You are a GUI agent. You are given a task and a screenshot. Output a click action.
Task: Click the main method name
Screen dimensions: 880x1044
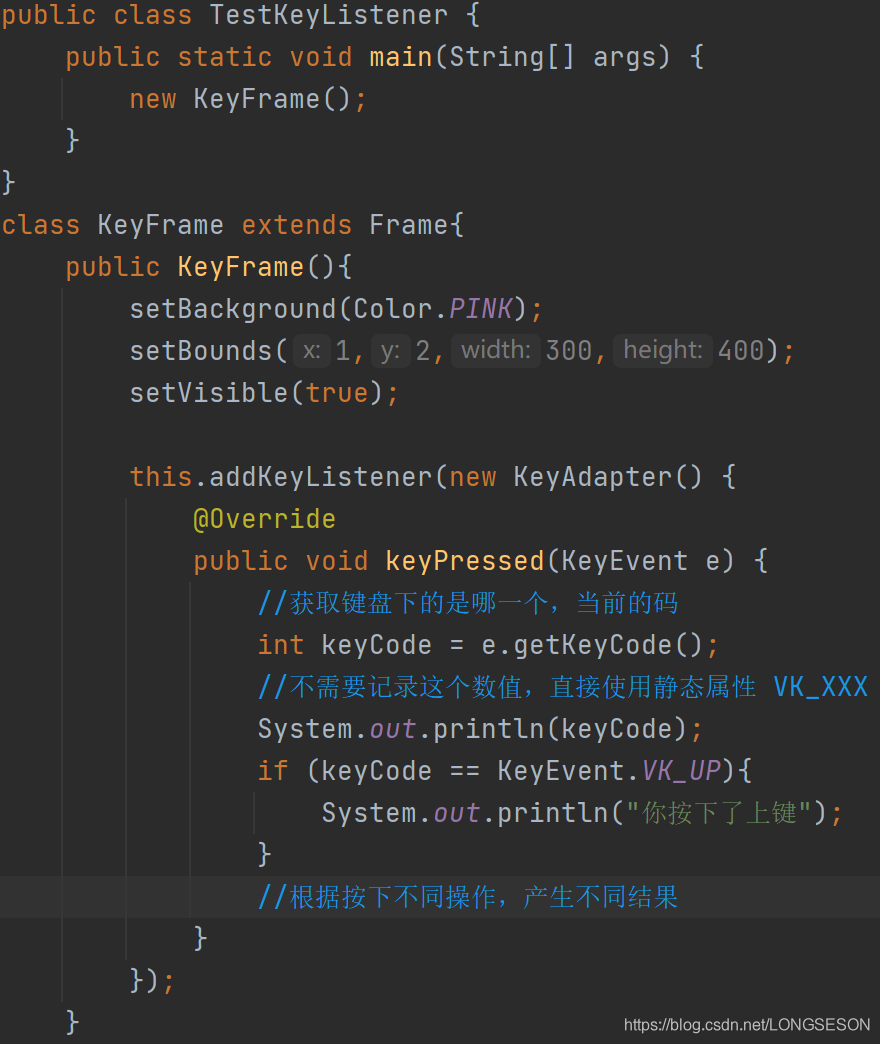click(401, 57)
